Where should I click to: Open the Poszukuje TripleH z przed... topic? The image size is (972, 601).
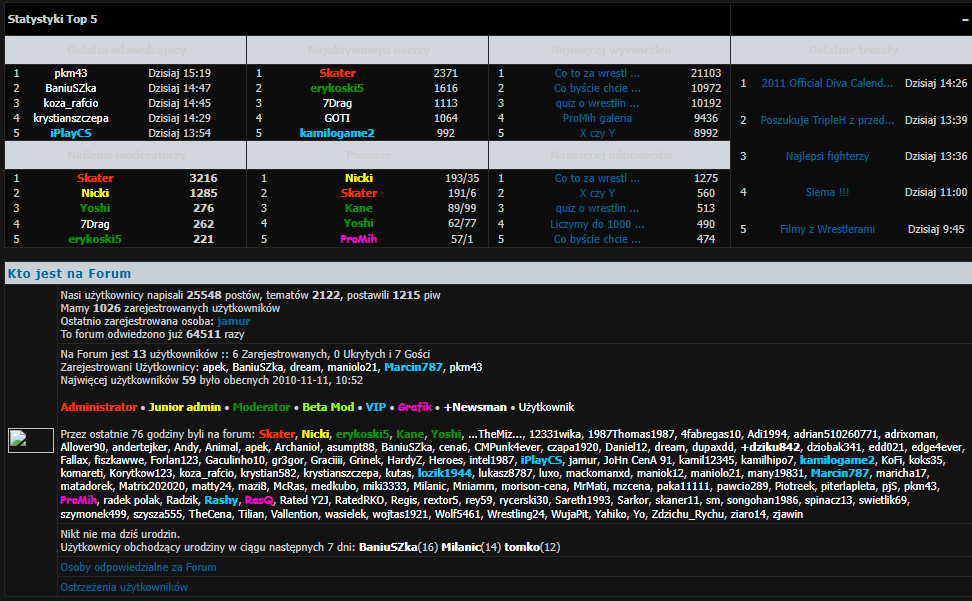coord(827,120)
